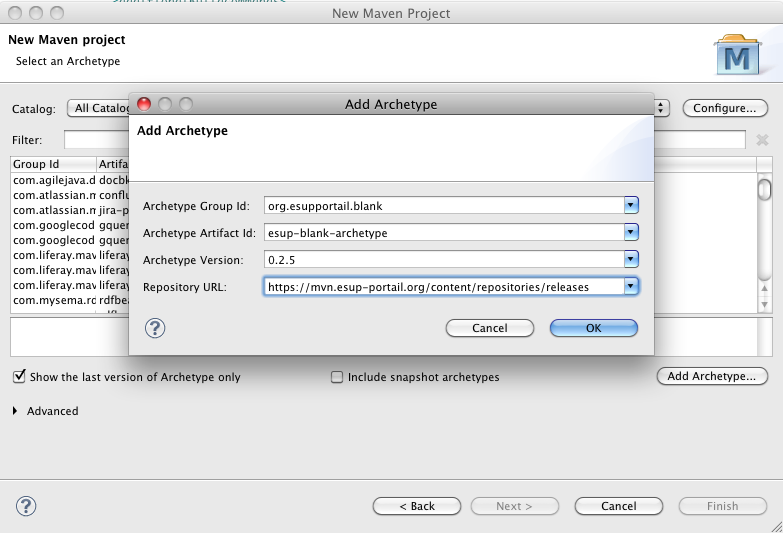Image resolution: width=783 pixels, height=533 pixels.
Task: Open the Repository URL dropdown arrow
Action: click(631, 287)
